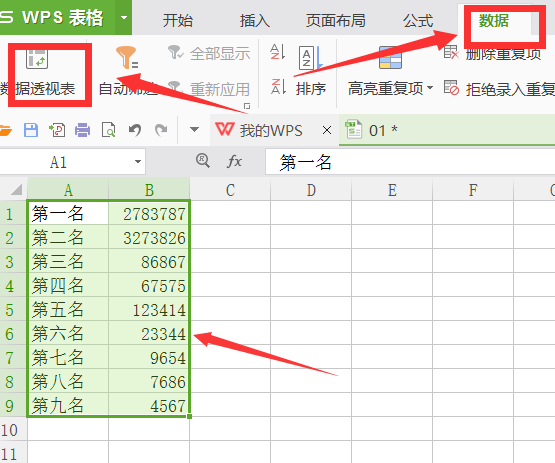Click the selection fill handle below 4567
Image resolution: width=555 pixels, height=463 pixels.
[190, 417]
